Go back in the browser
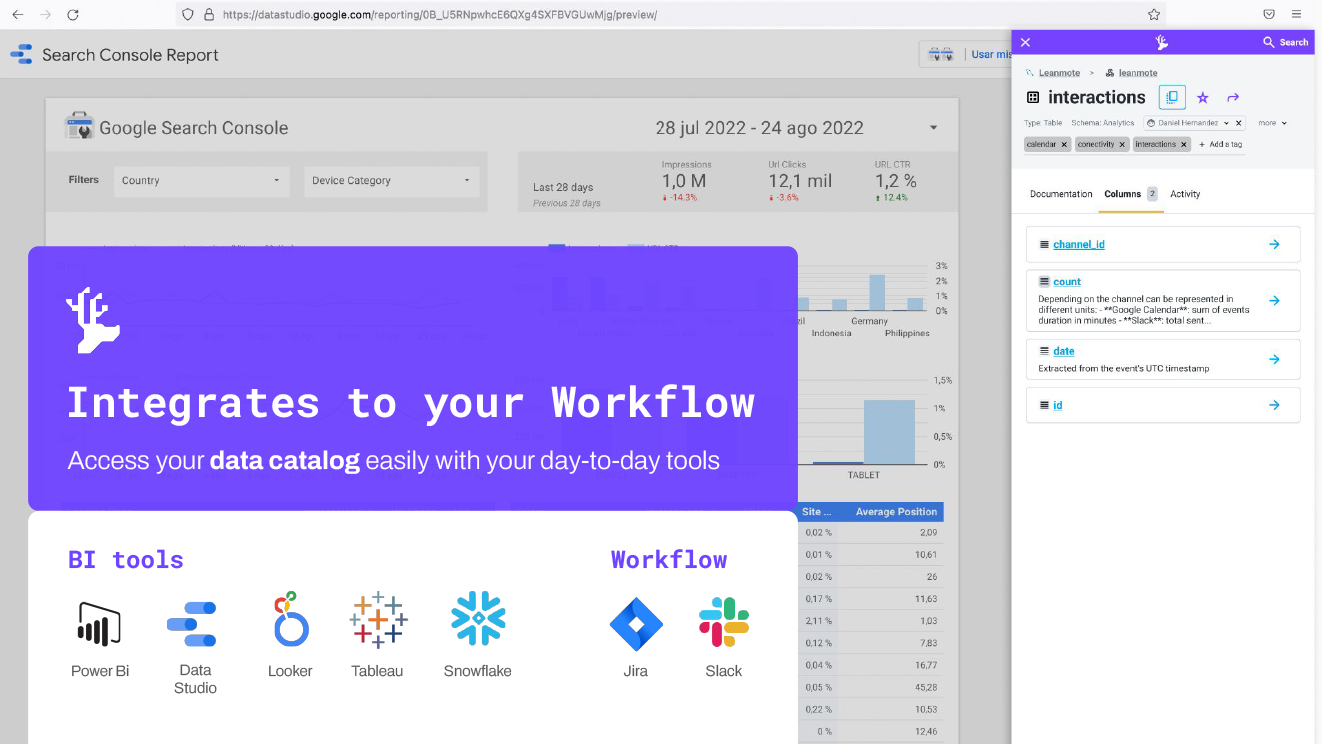 coord(17,15)
